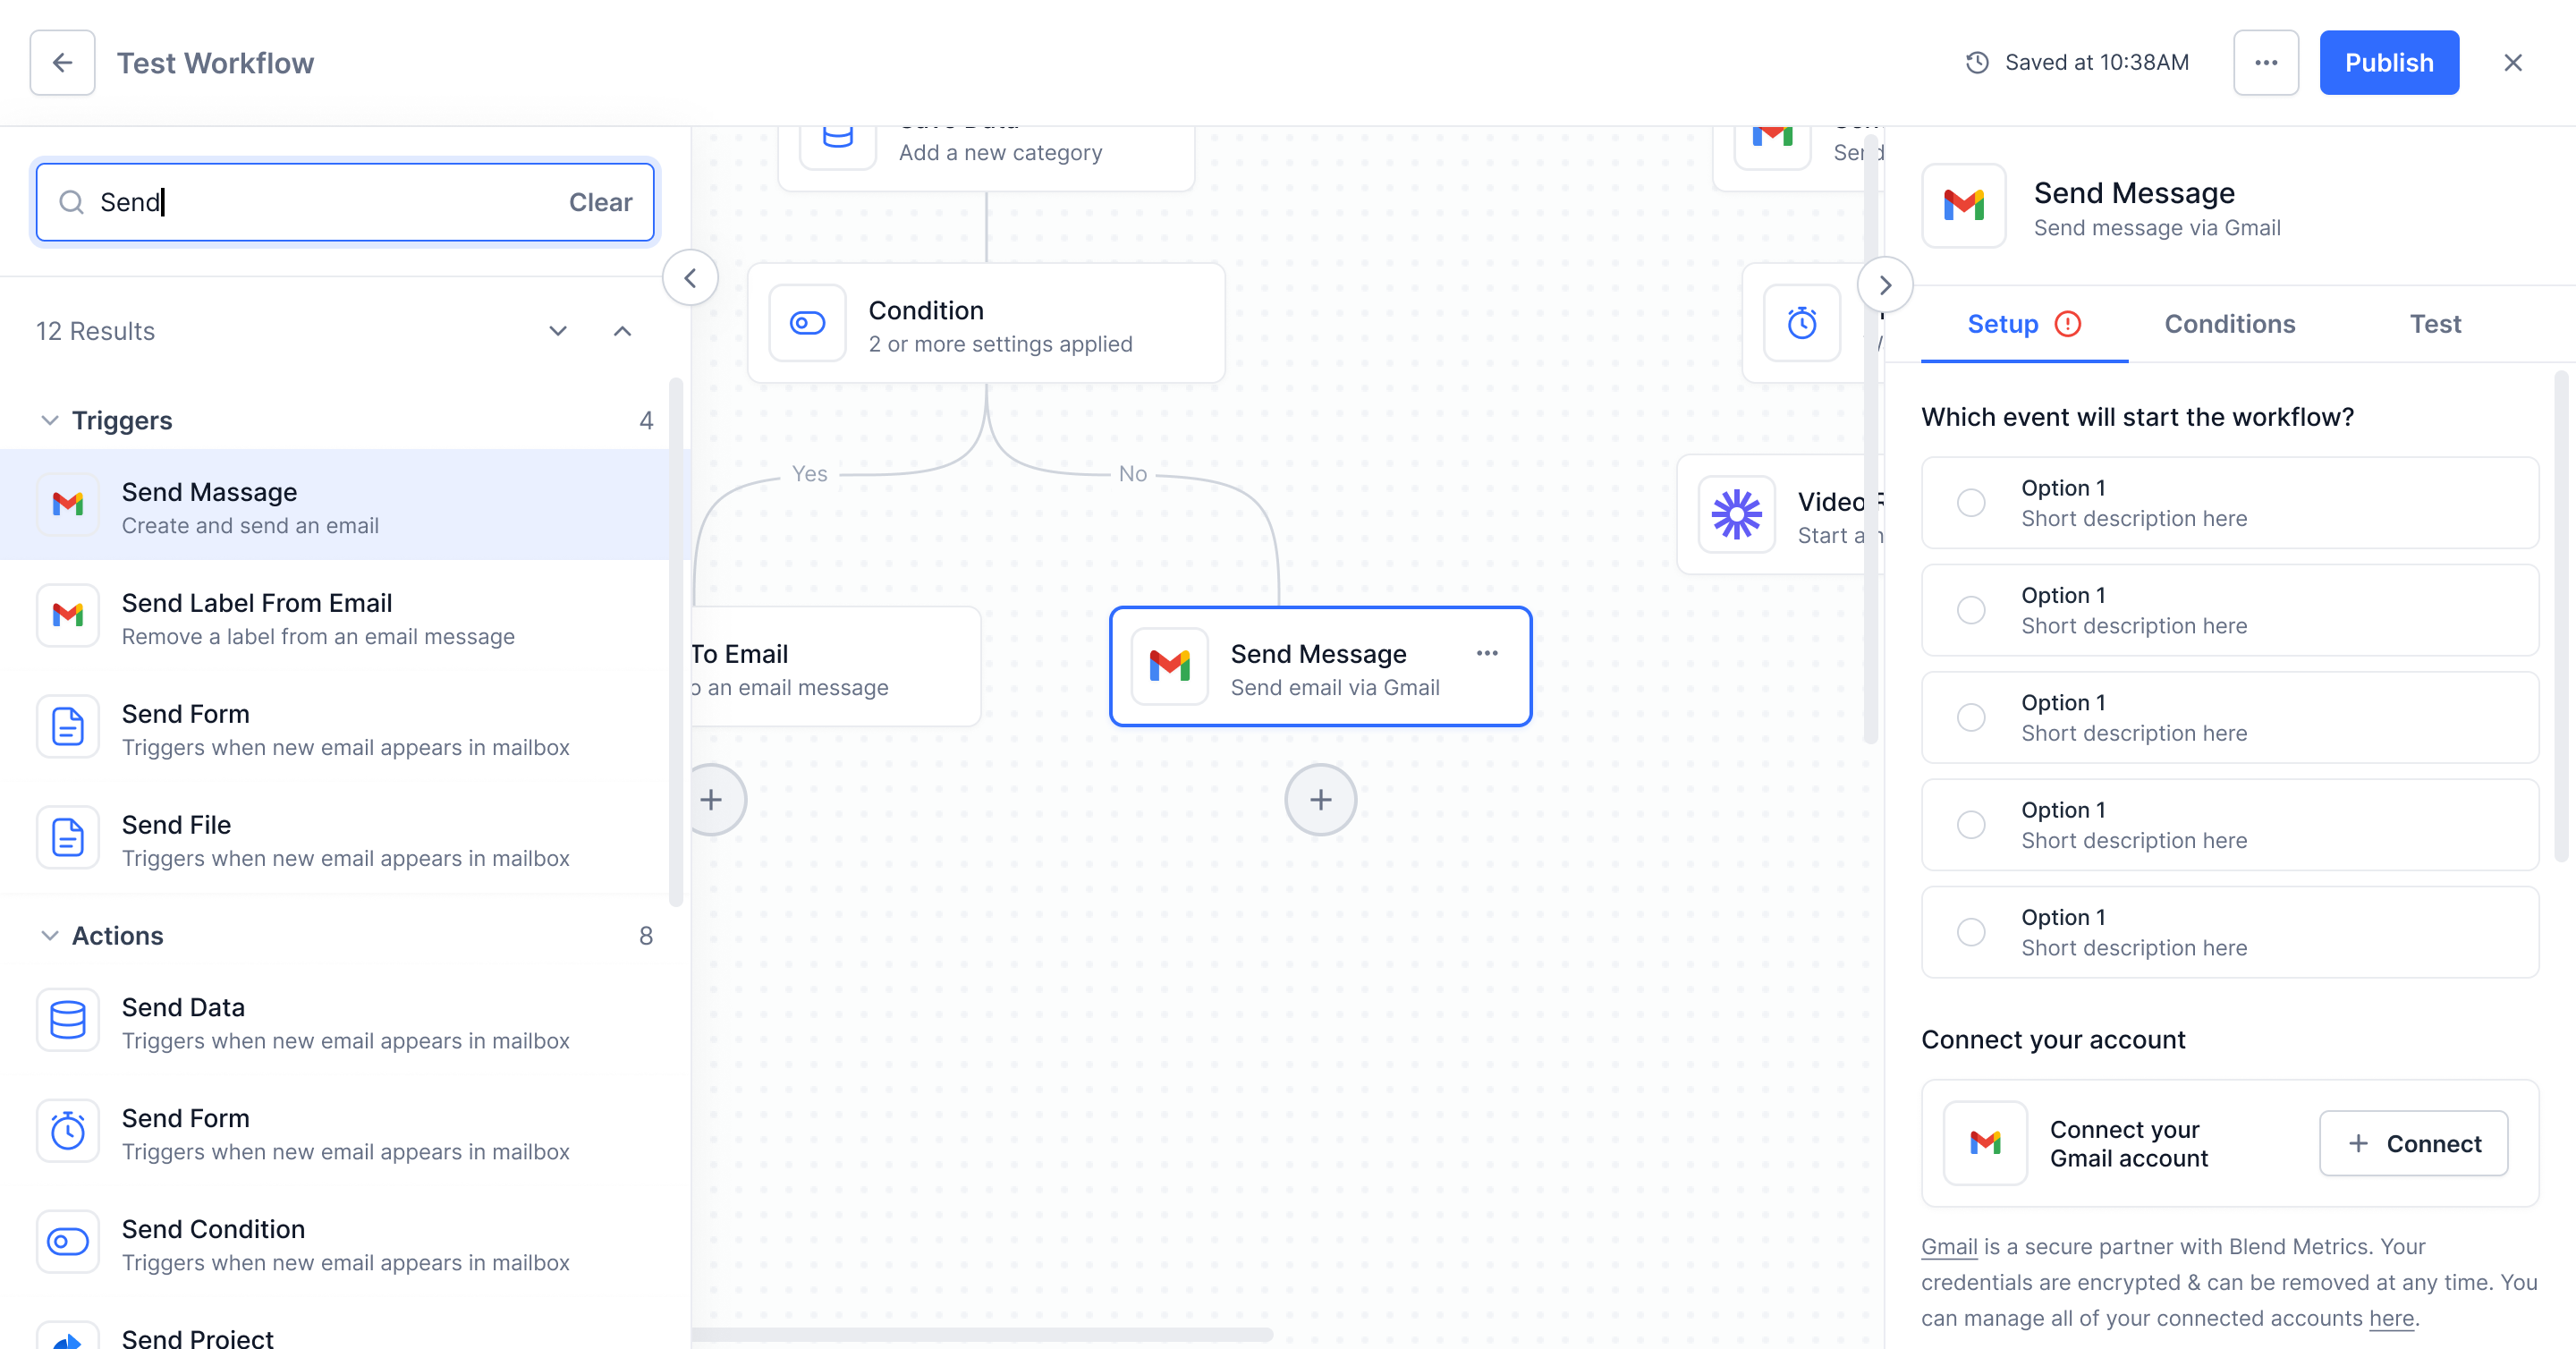The width and height of the screenshot is (2576, 1349).
Task: Add step below To Email node
Action: click(711, 800)
